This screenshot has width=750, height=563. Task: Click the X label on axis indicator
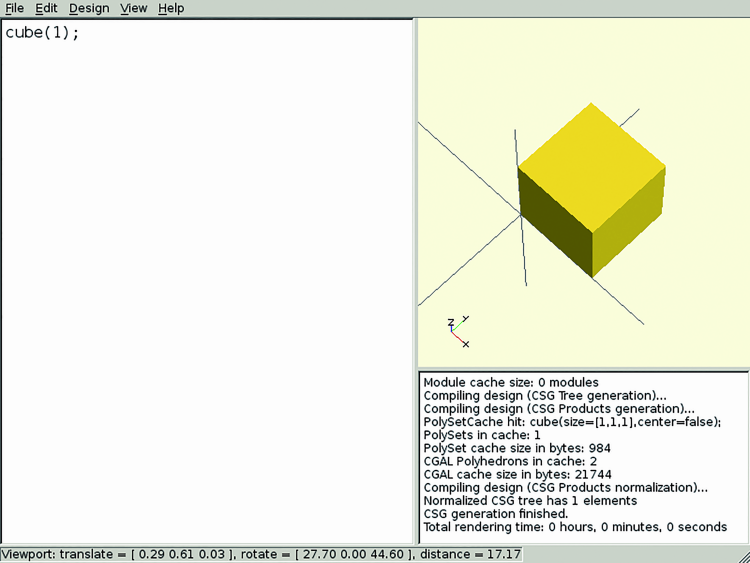466,344
